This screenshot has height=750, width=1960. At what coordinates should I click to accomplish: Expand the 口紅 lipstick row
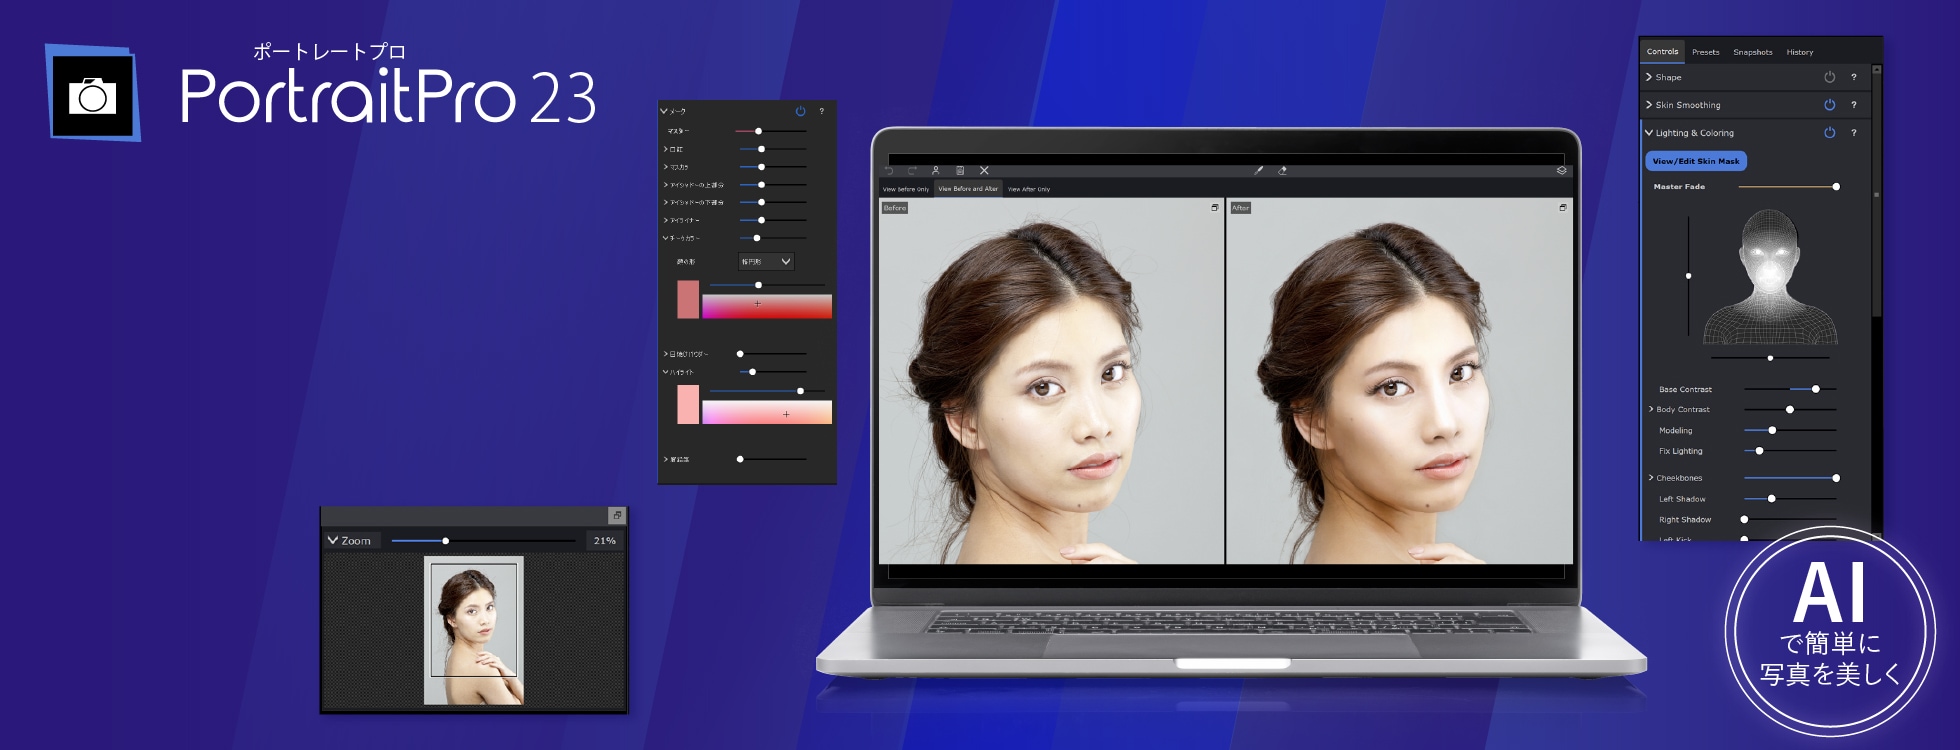(666, 149)
